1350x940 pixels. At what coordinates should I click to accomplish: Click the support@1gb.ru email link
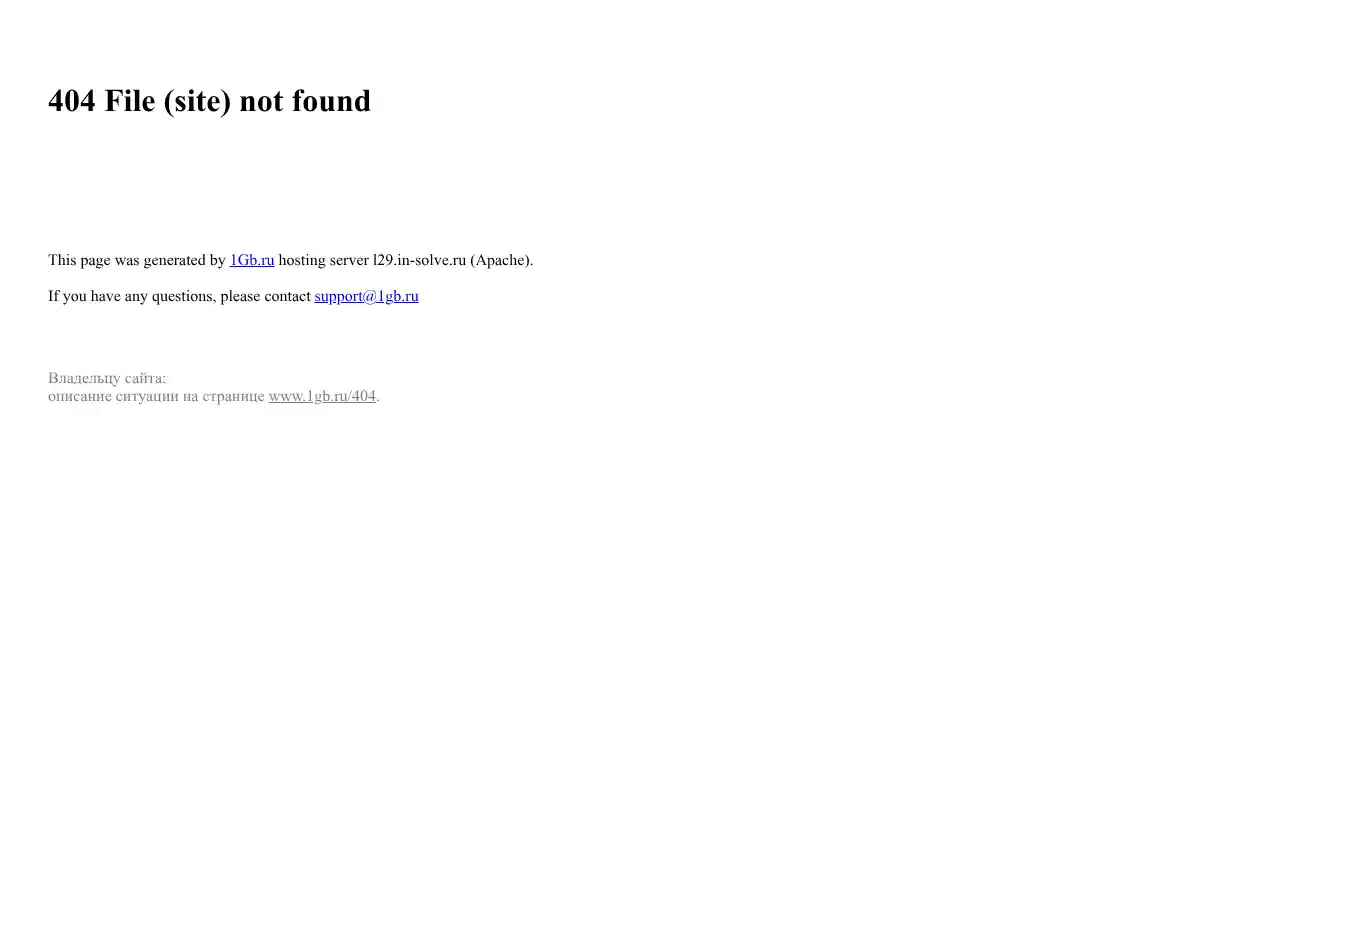pos(366,296)
